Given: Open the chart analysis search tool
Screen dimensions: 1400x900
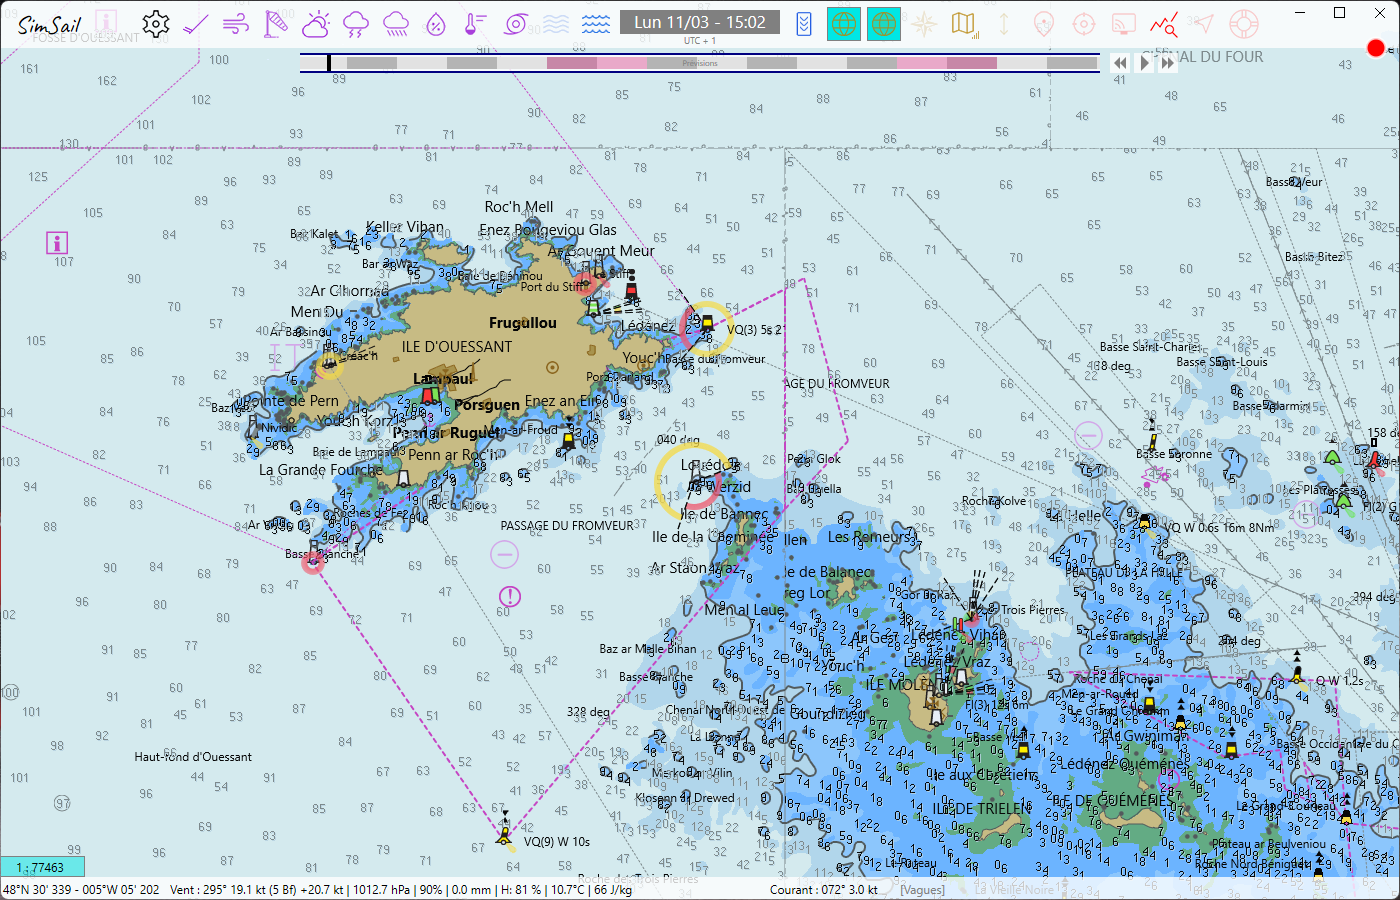Looking at the screenshot, I should tap(1163, 24).
